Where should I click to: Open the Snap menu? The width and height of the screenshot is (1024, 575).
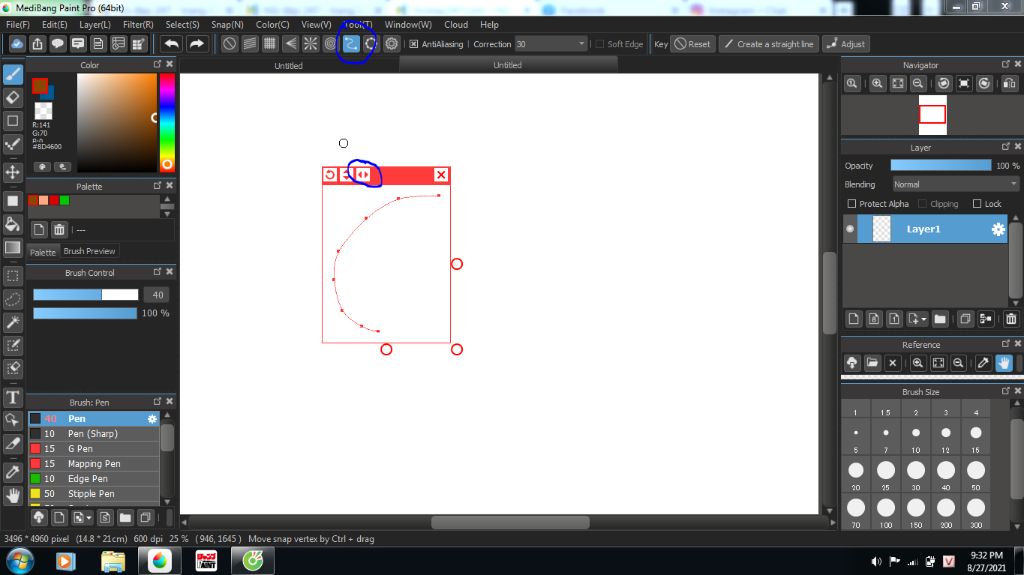coord(227,24)
